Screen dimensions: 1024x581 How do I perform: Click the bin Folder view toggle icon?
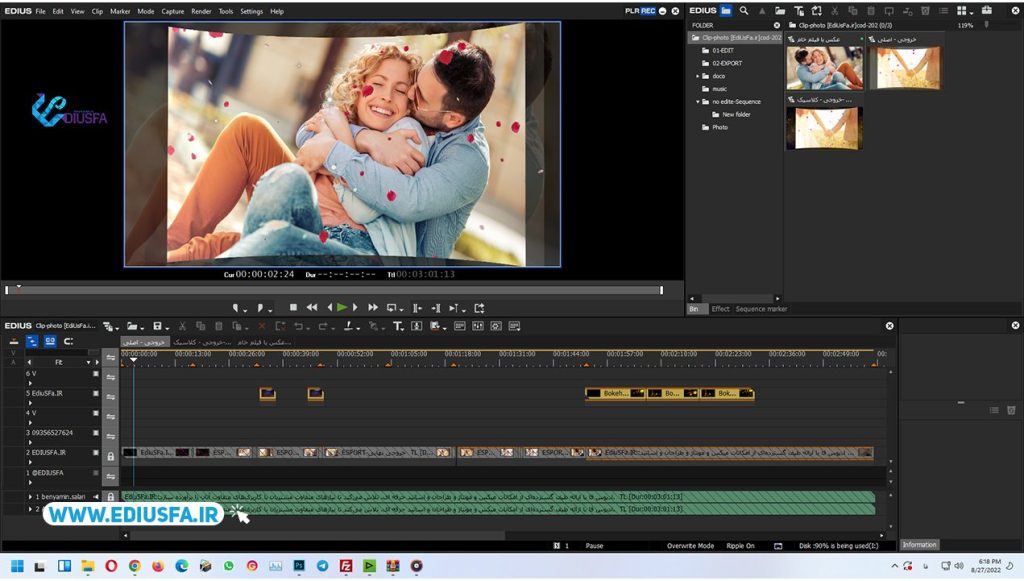point(726,10)
